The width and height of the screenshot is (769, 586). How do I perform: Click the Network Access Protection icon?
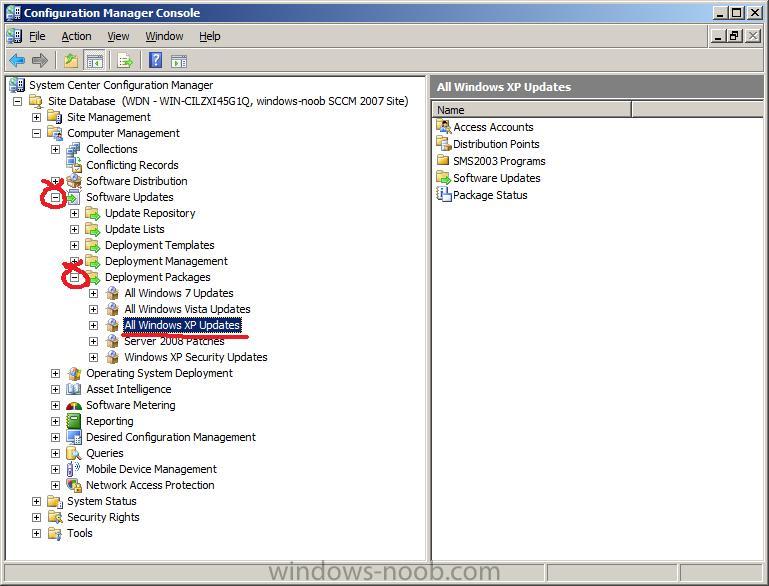[x=74, y=485]
